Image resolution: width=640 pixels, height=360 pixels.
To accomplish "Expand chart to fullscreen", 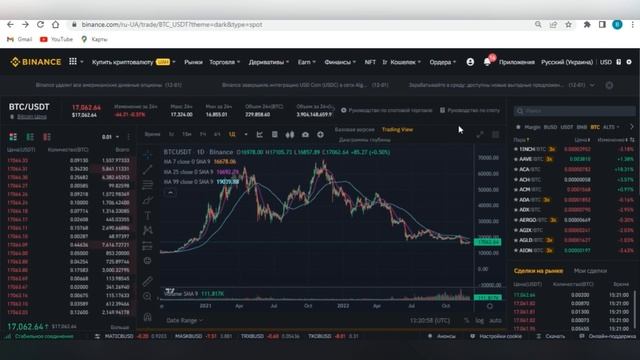I will pyautogui.click(x=480, y=134).
